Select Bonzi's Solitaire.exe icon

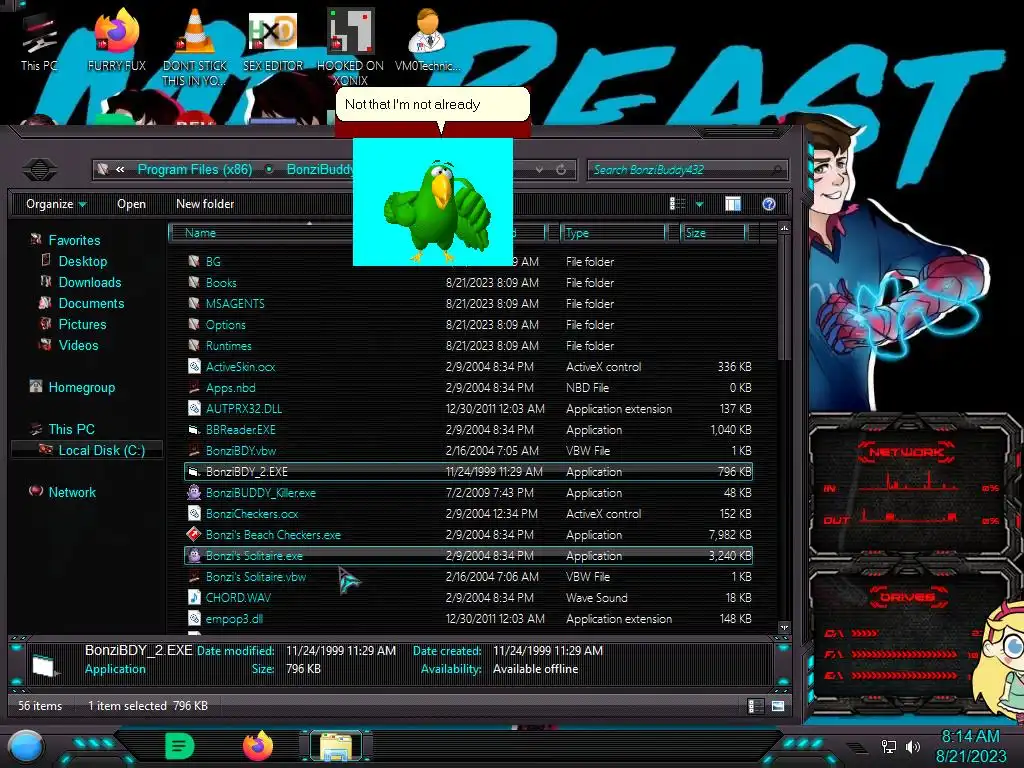coord(194,555)
